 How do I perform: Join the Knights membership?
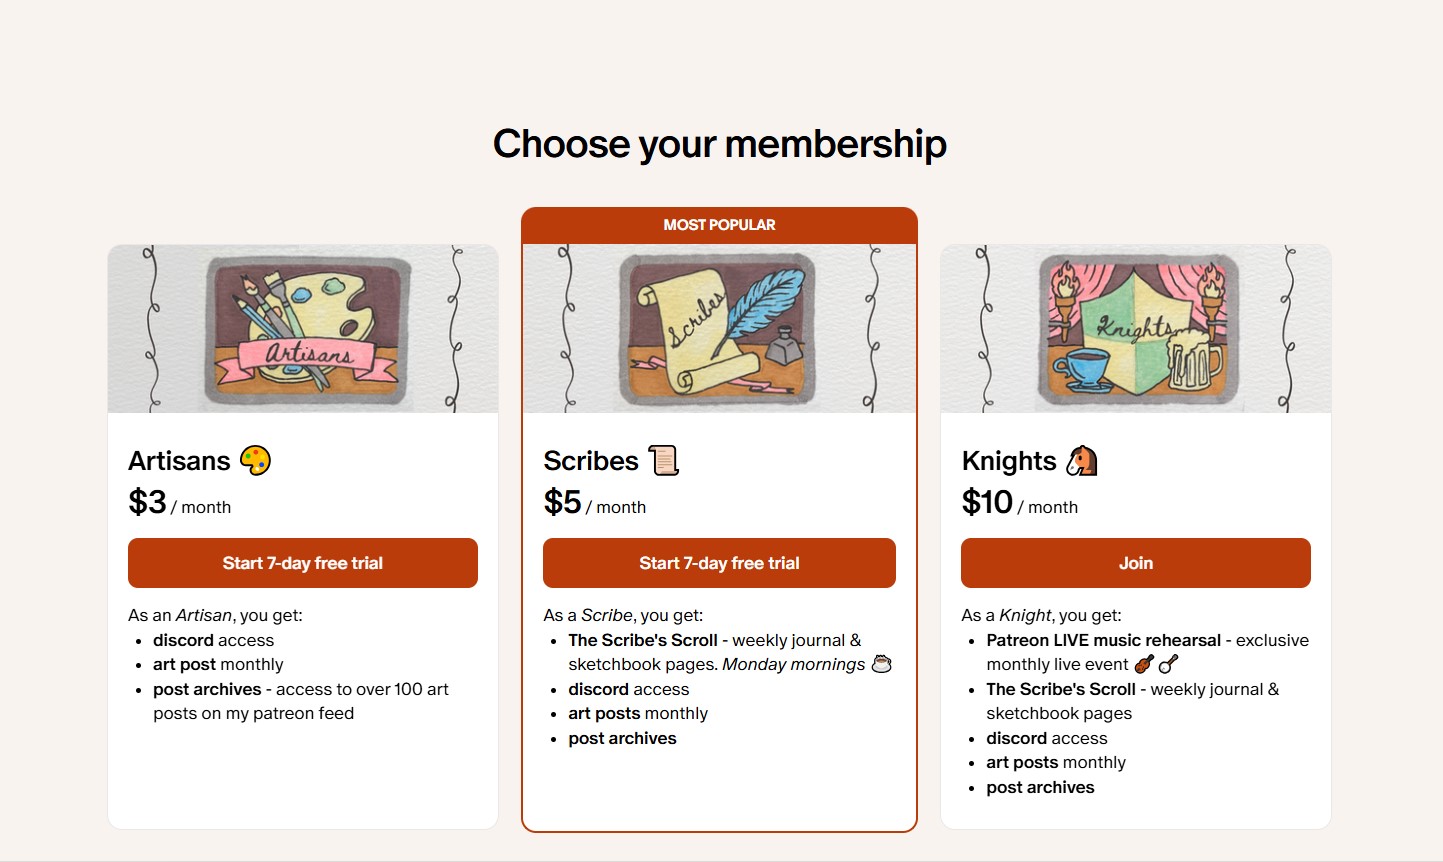coord(1136,563)
